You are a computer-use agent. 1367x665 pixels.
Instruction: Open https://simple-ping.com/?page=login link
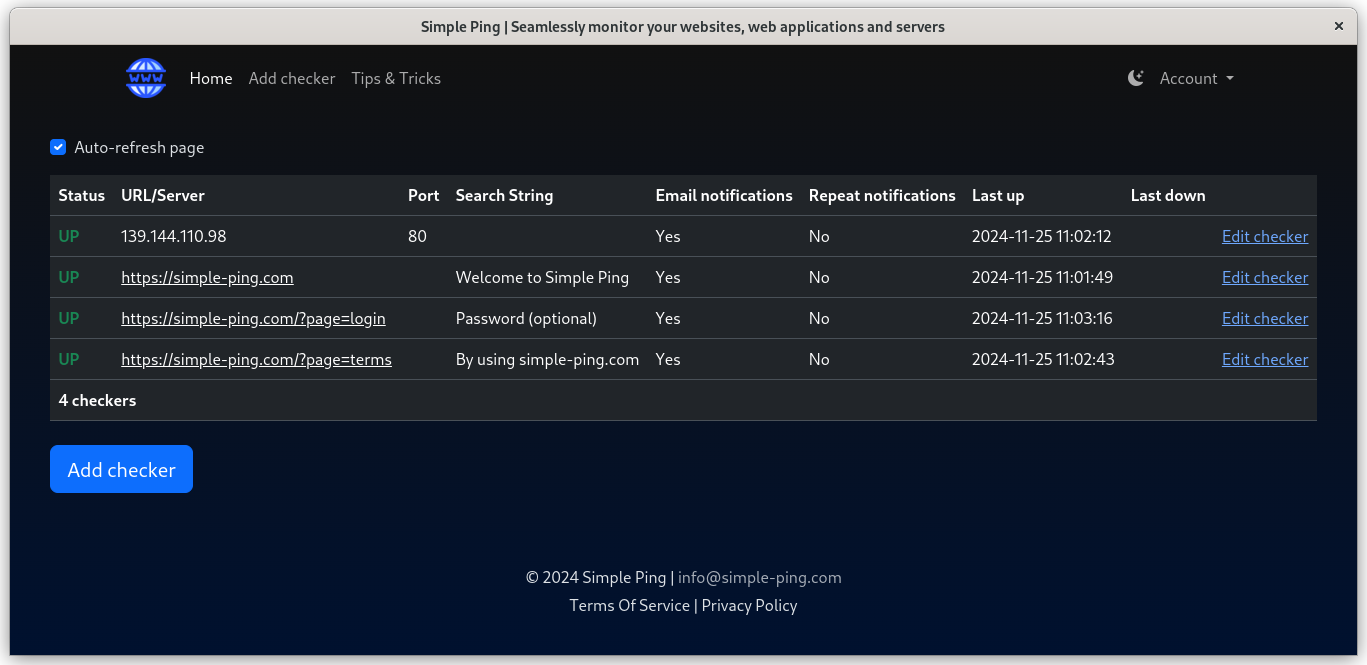click(x=253, y=318)
